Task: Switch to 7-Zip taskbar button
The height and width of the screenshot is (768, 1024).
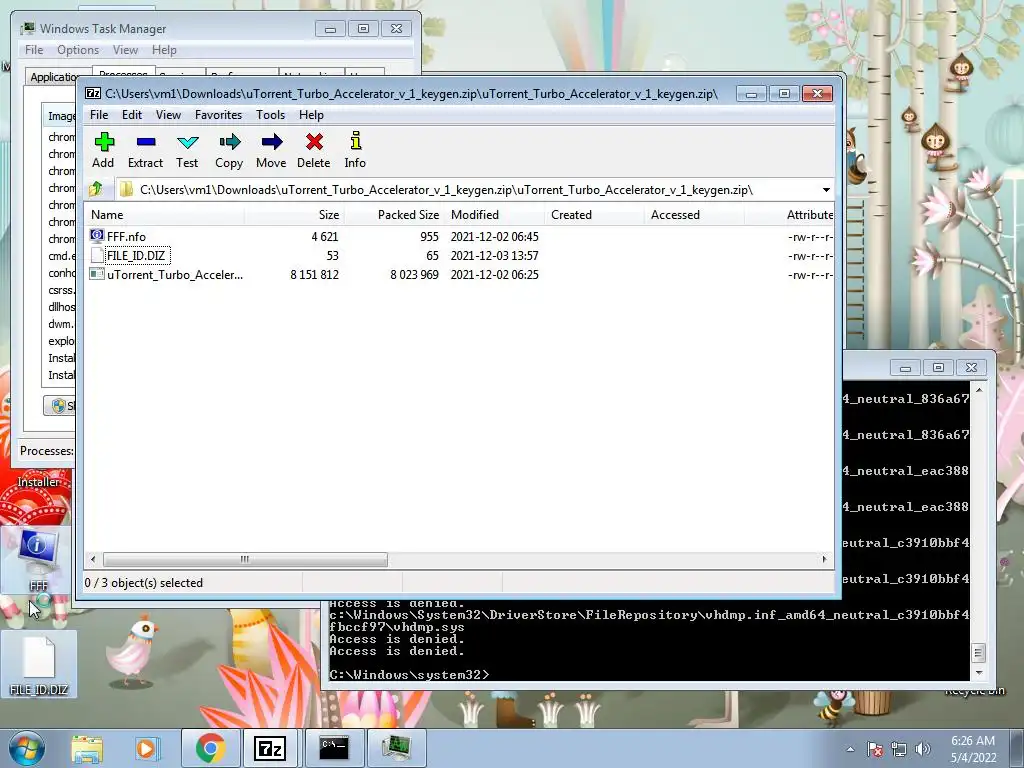Action: pyautogui.click(x=270, y=748)
